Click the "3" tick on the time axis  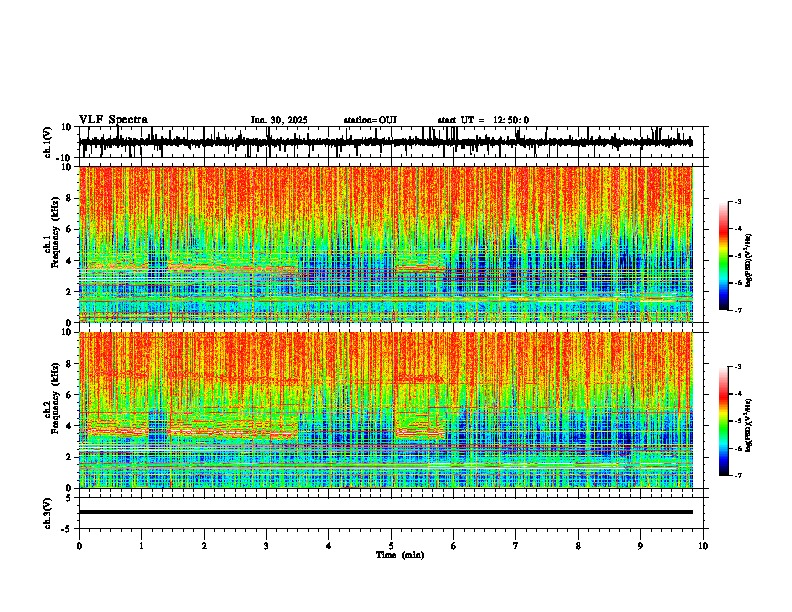pos(266,546)
